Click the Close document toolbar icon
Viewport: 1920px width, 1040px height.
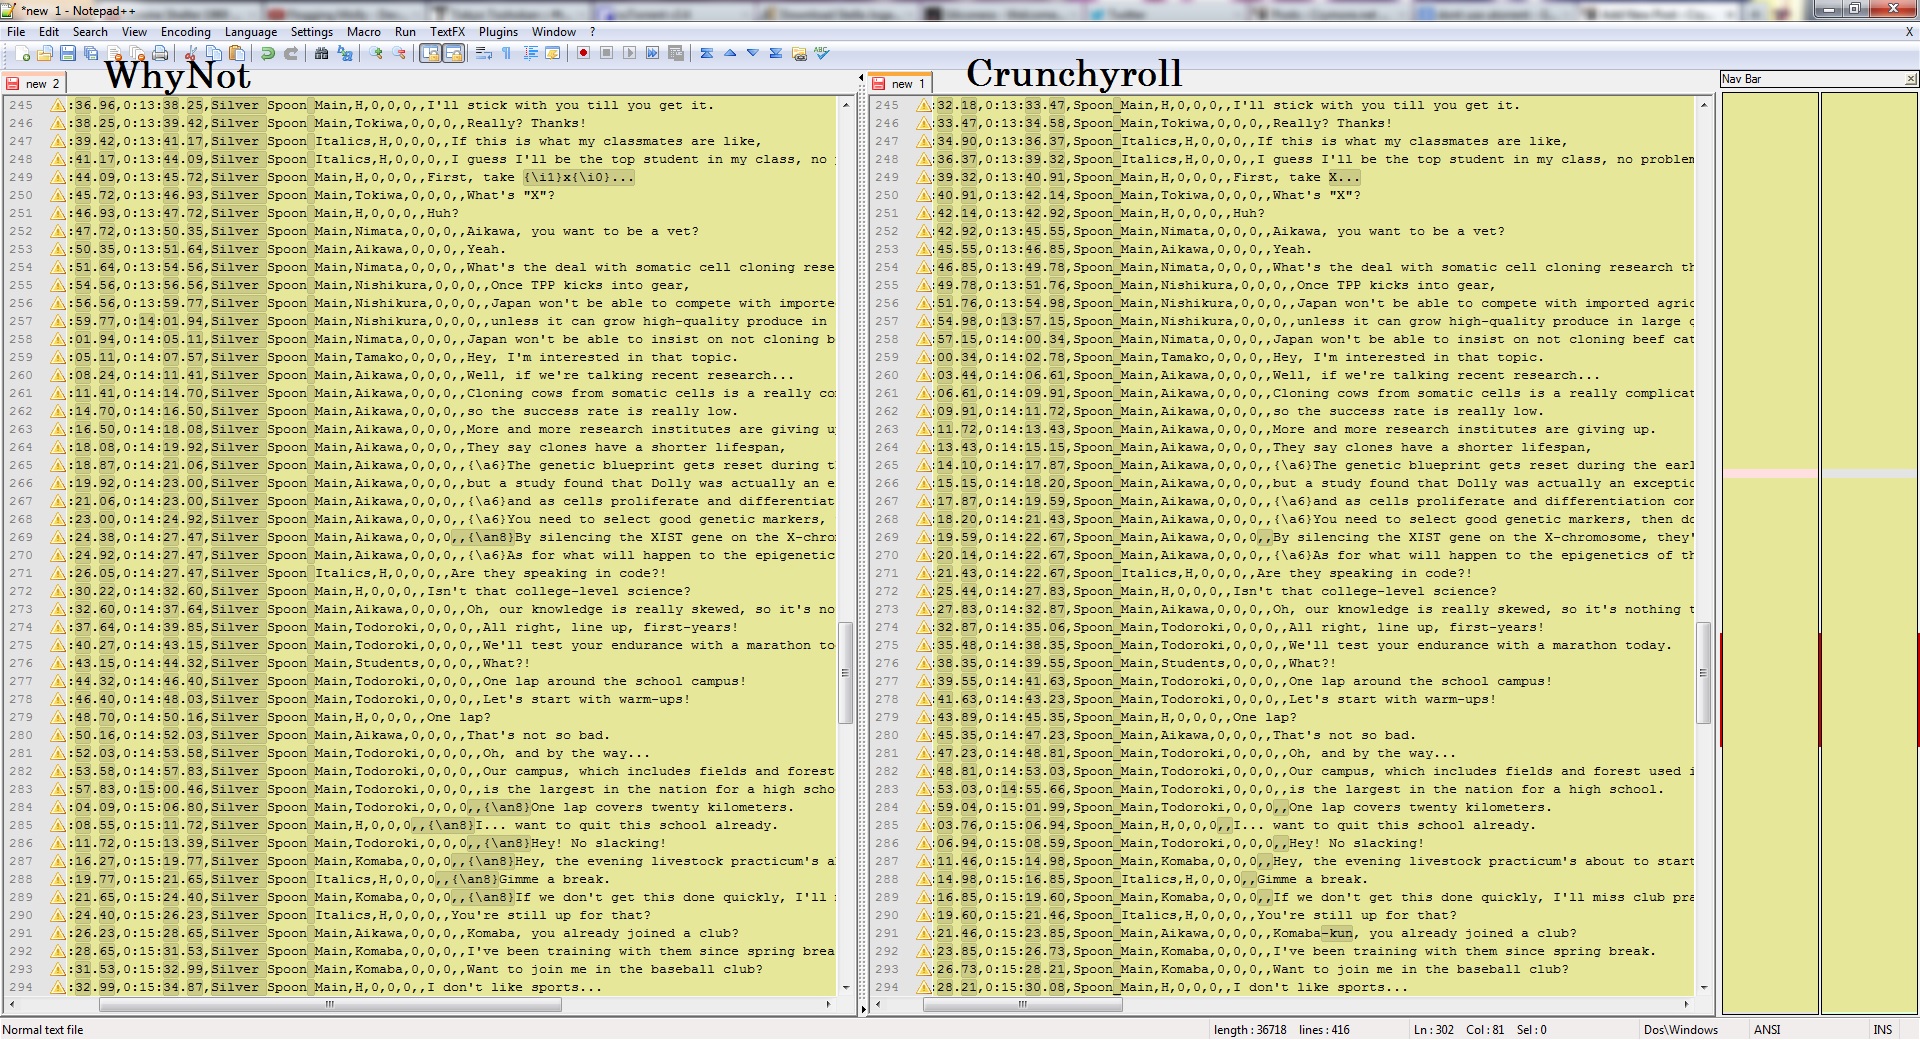point(113,53)
